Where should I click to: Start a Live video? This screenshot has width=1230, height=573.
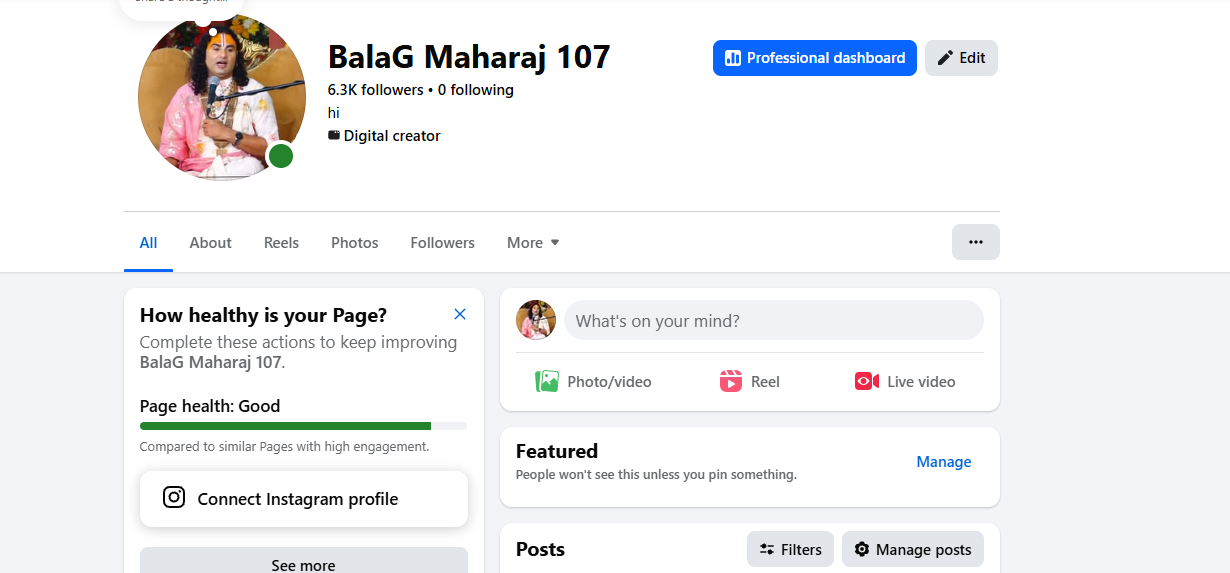coord(905,381)
